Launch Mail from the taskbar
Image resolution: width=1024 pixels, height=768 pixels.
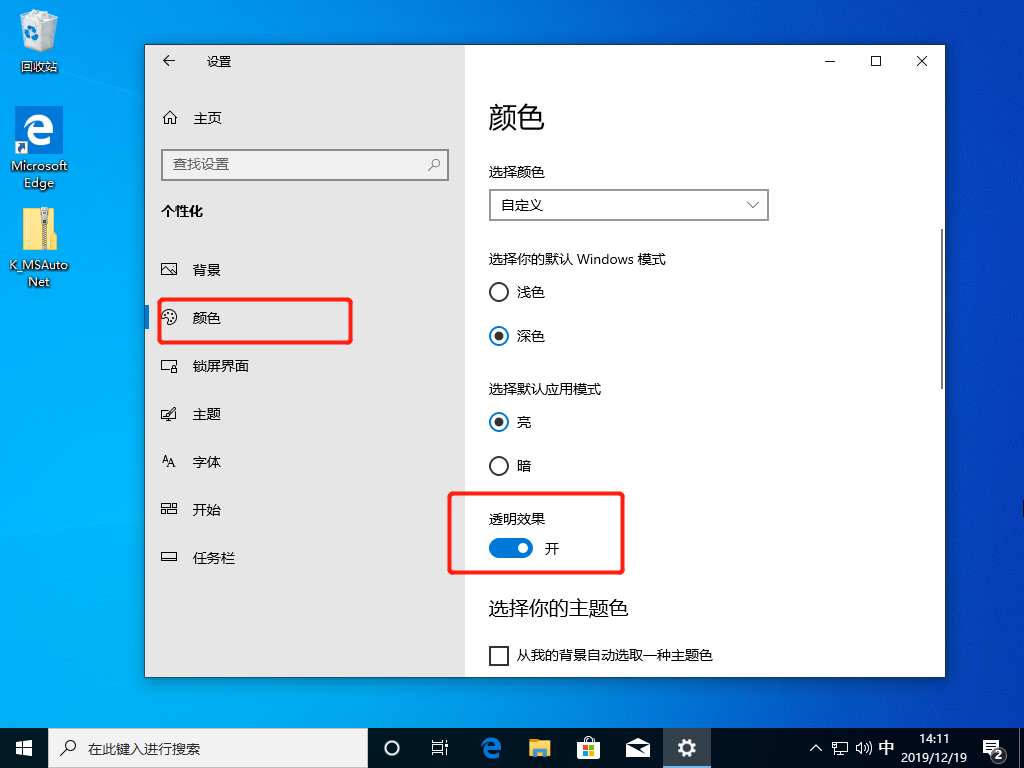[637, 747]
